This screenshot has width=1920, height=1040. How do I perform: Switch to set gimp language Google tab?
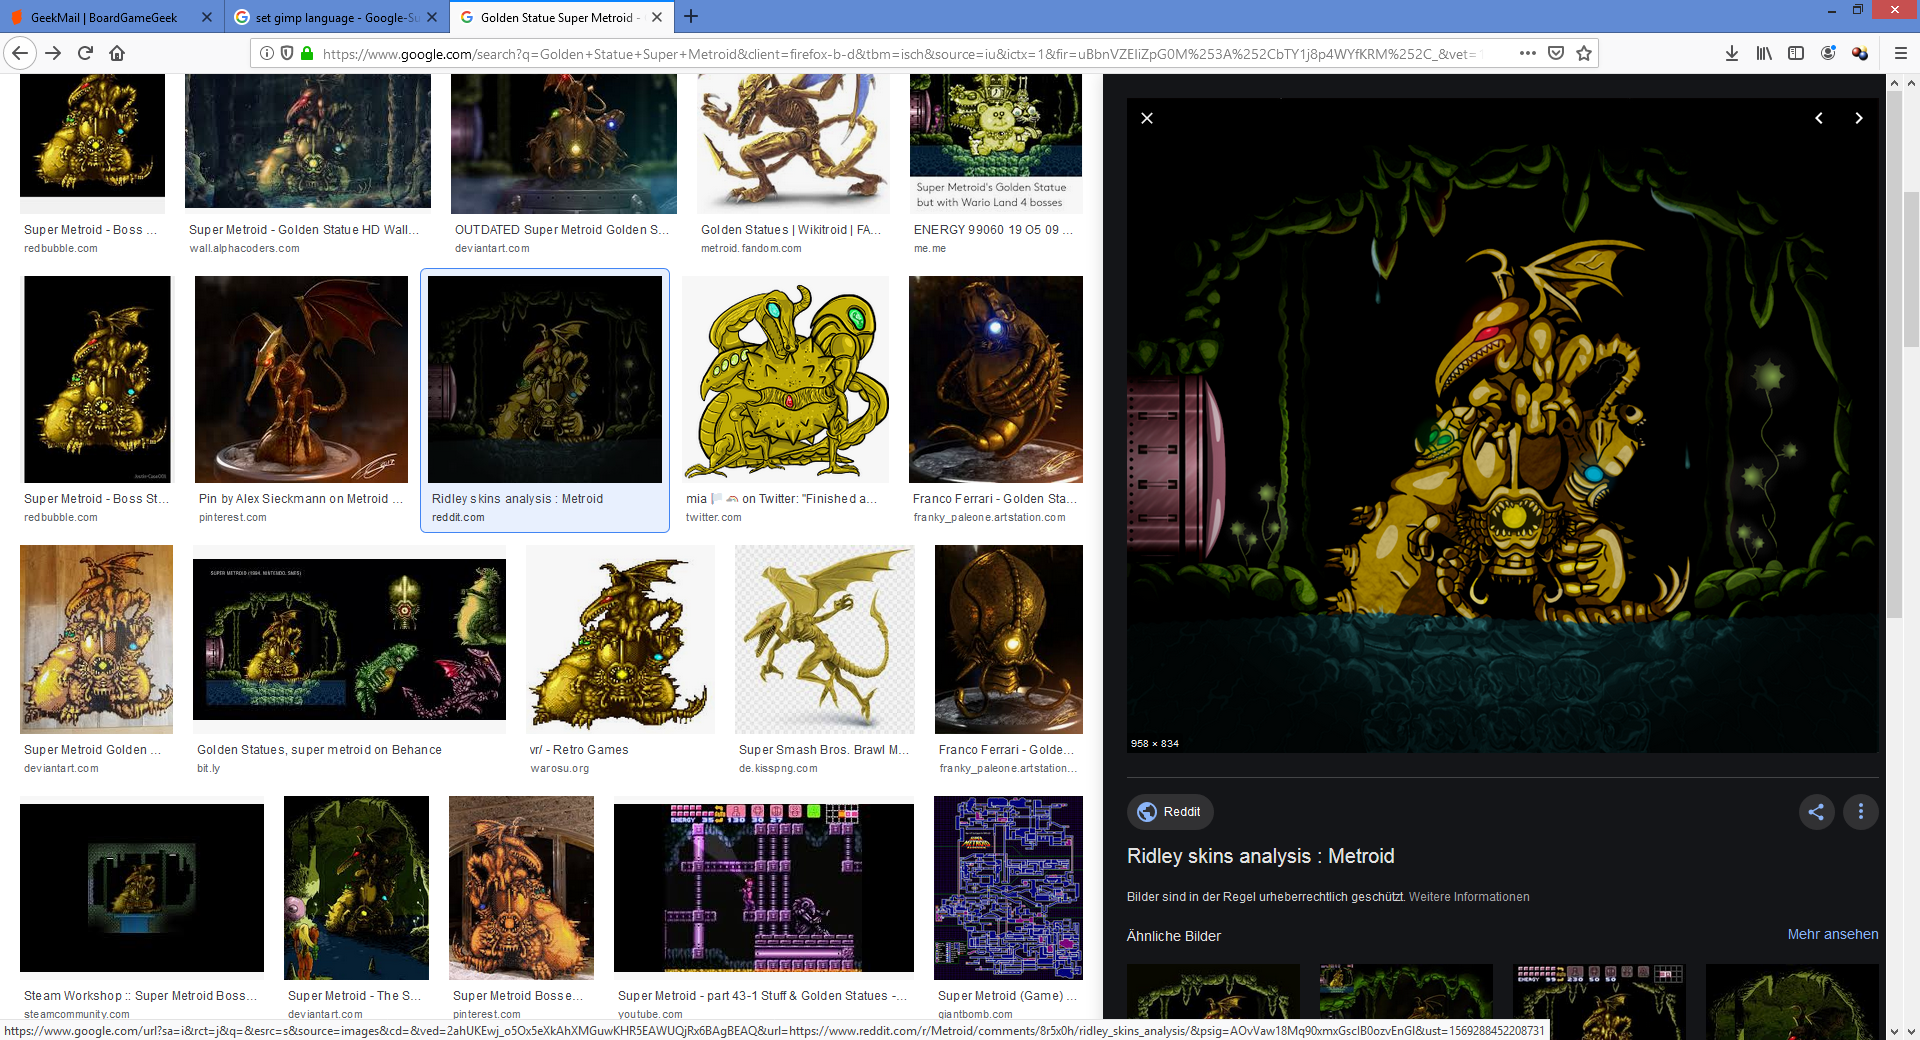pyautogui.click(x=327, y=17)
